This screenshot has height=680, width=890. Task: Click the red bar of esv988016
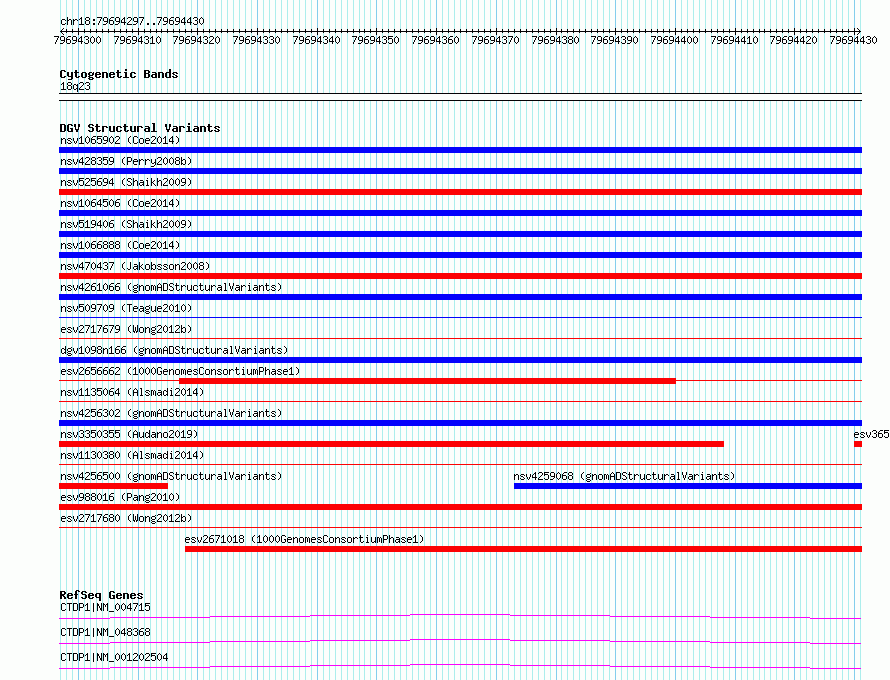(460, 507)
